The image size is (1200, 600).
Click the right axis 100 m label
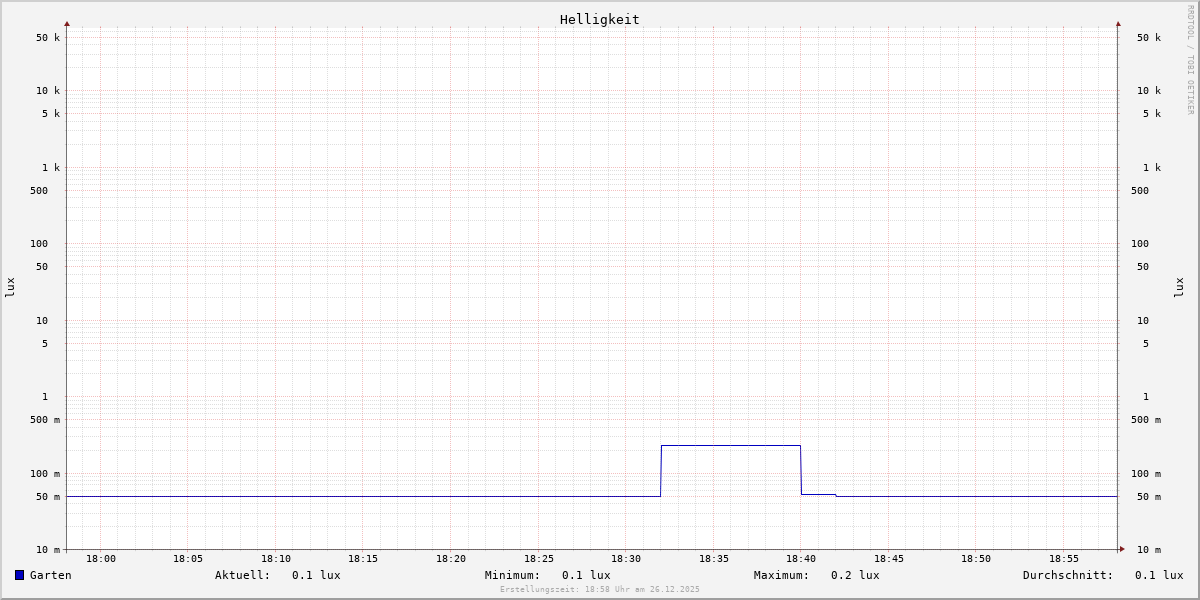[x=1146, y=474]
